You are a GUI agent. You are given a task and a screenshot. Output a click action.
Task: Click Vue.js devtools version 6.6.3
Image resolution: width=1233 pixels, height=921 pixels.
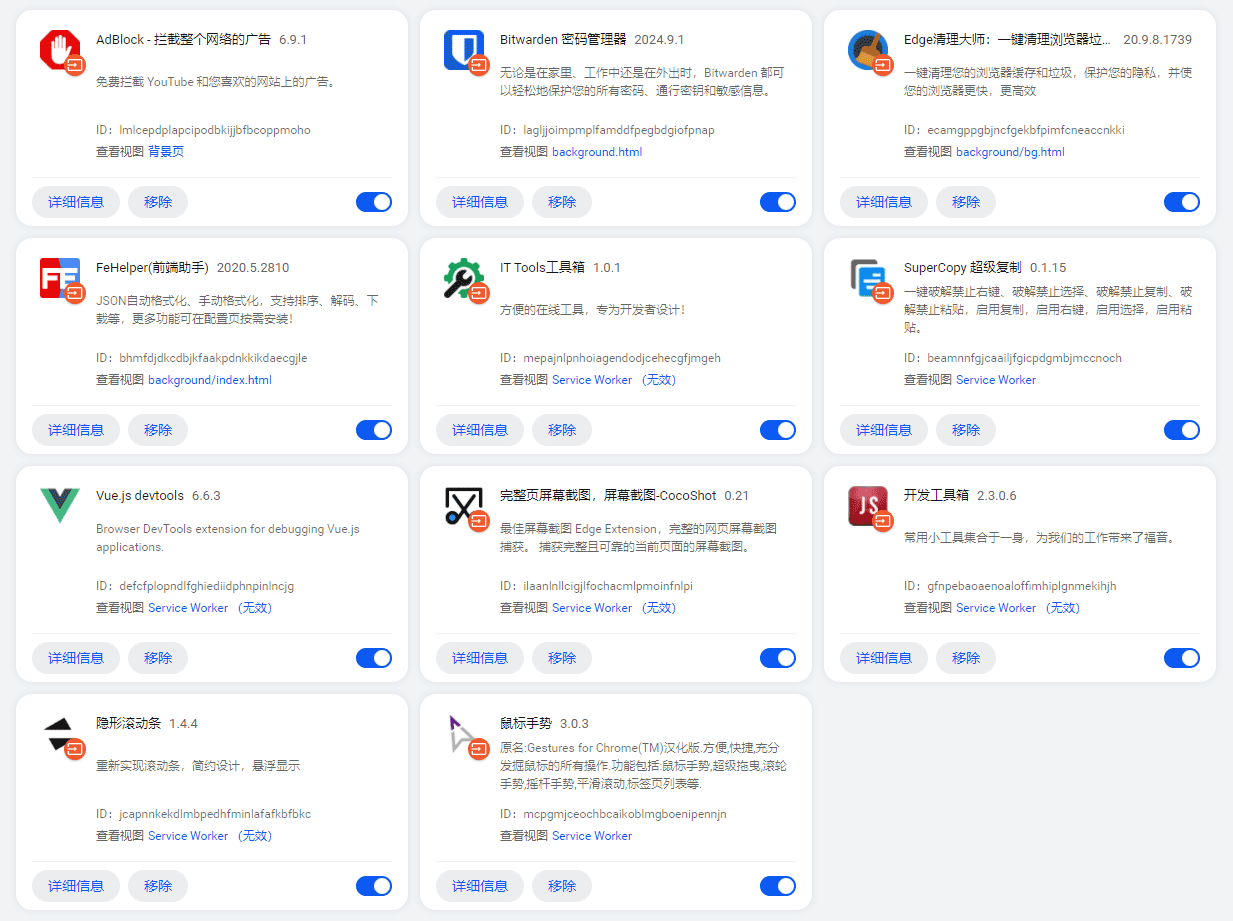[x=206, y=496]
